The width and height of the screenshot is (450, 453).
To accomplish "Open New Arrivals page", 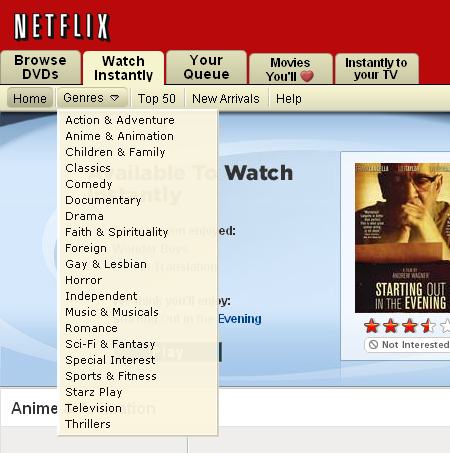I will coord(226,99).
